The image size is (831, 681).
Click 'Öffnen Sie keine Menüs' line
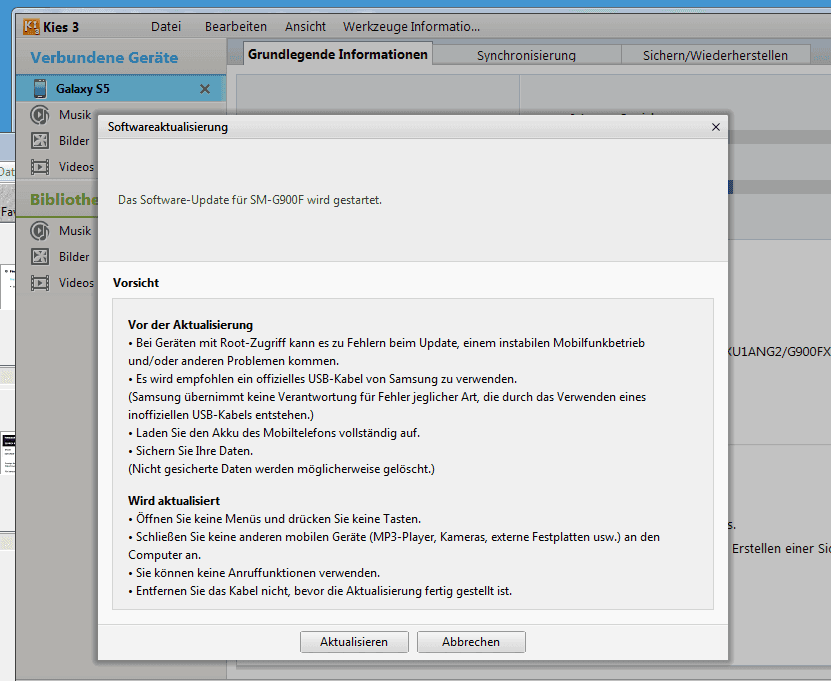[275, 519]
